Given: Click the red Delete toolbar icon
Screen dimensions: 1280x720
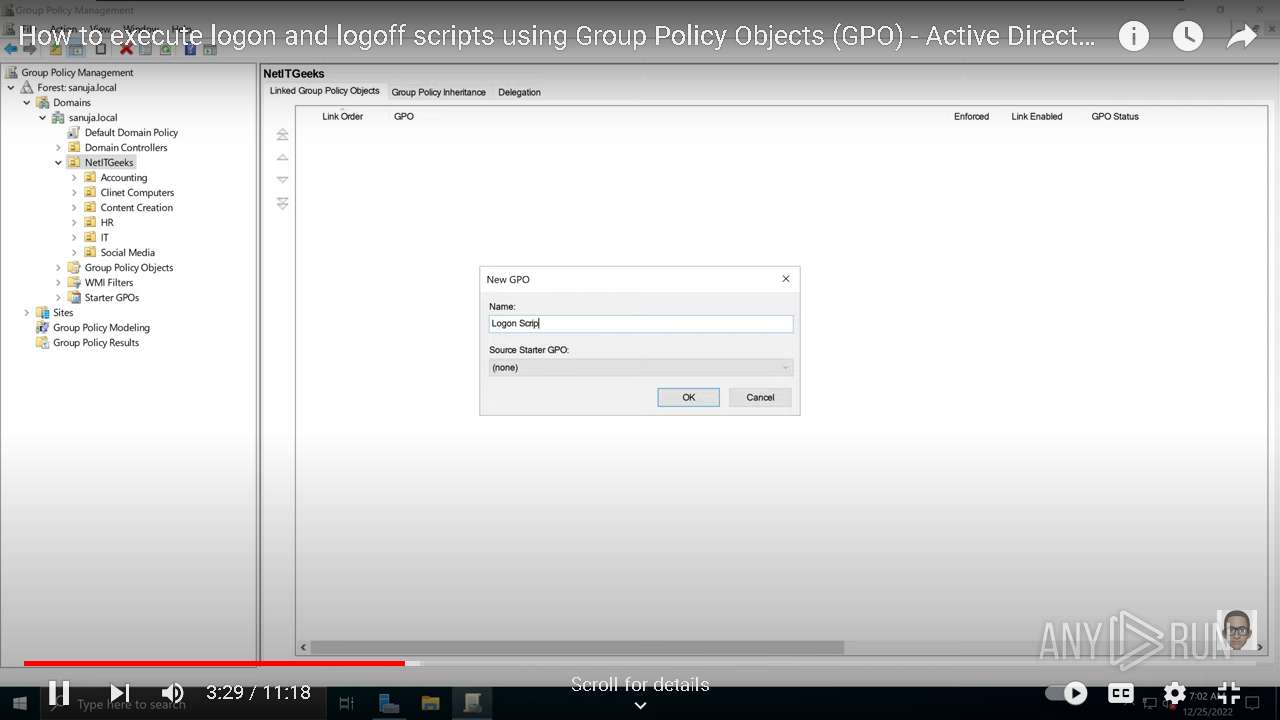Looking at the screenshot, I should [x=127, y=48].
